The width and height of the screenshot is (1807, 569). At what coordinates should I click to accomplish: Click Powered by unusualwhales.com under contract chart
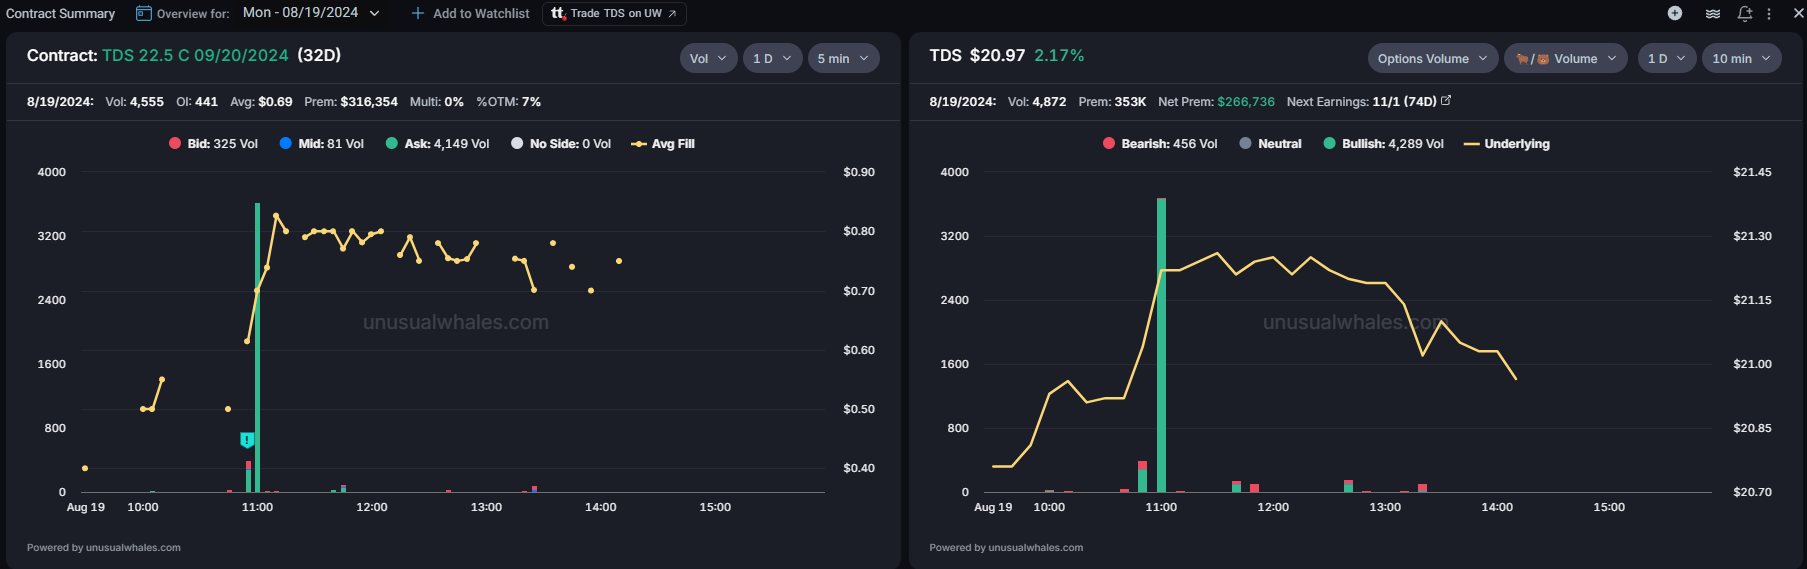tap(104, 547)
